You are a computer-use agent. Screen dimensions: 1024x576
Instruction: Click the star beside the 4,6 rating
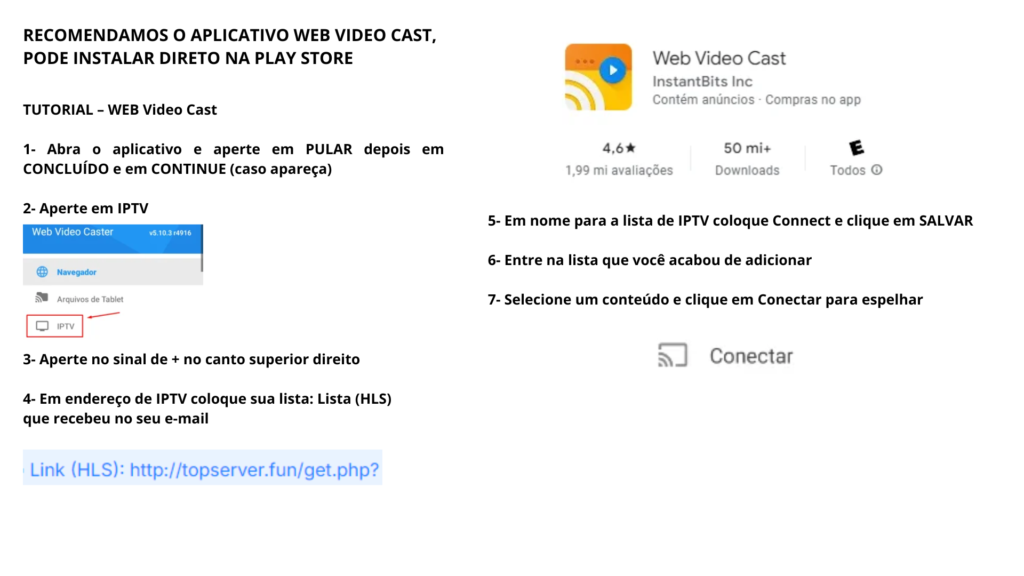click(631, 148)
